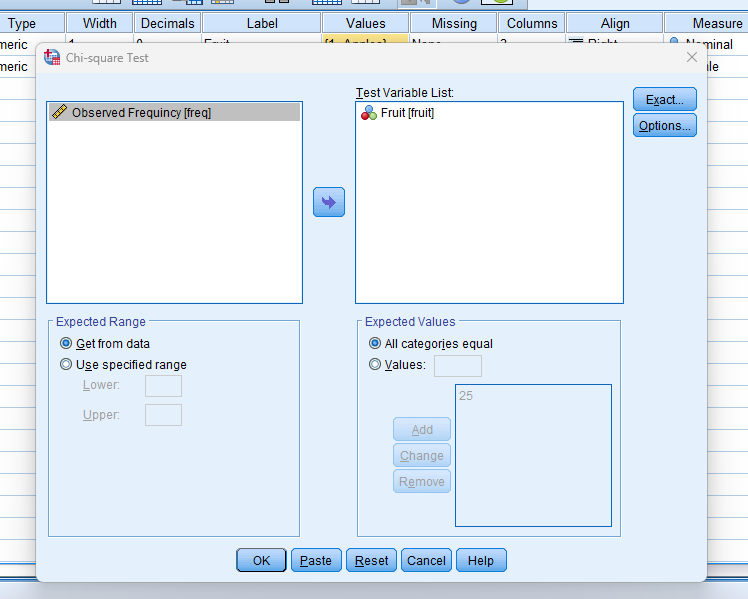The image size is (748, 599).
Task: Open Help for the Chi-square Test
Action: (x=481, y=560)
